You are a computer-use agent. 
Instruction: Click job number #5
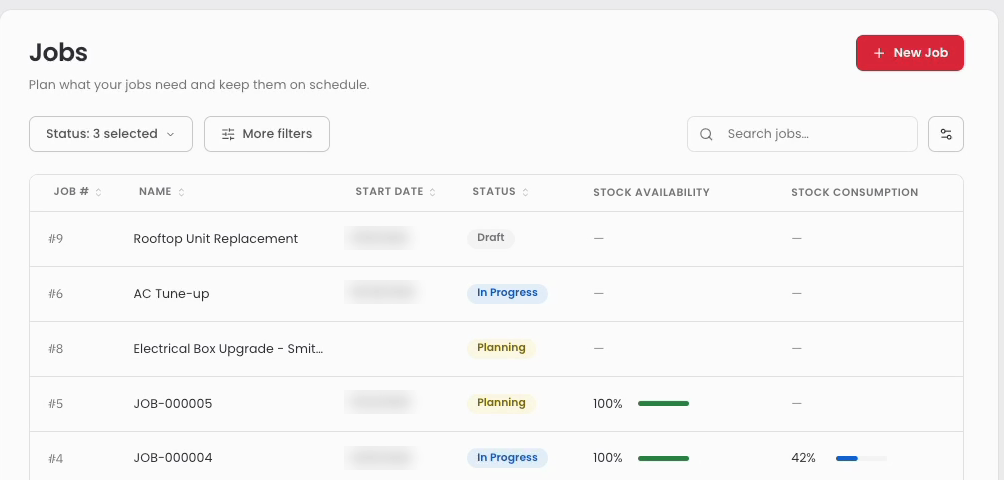[x=56, y=404]
